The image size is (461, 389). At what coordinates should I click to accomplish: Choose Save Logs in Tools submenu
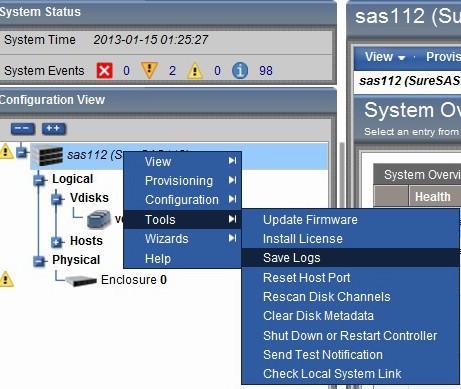point(350,258)
